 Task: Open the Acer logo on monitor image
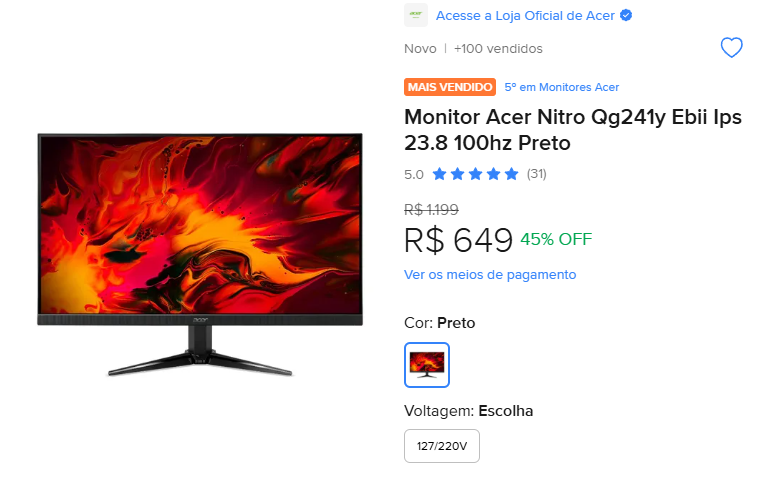pyautogui.click(x=200, y=320)
